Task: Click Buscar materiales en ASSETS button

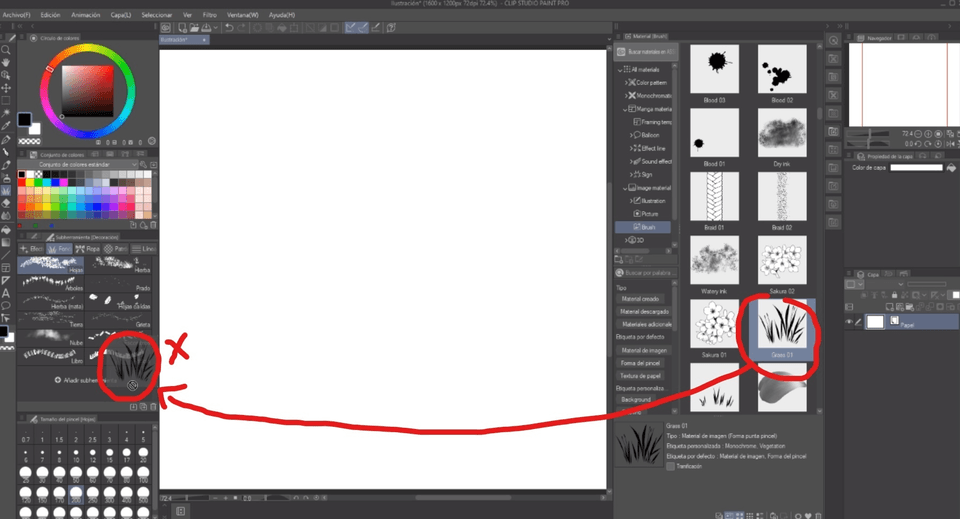Action: [645, 52]
